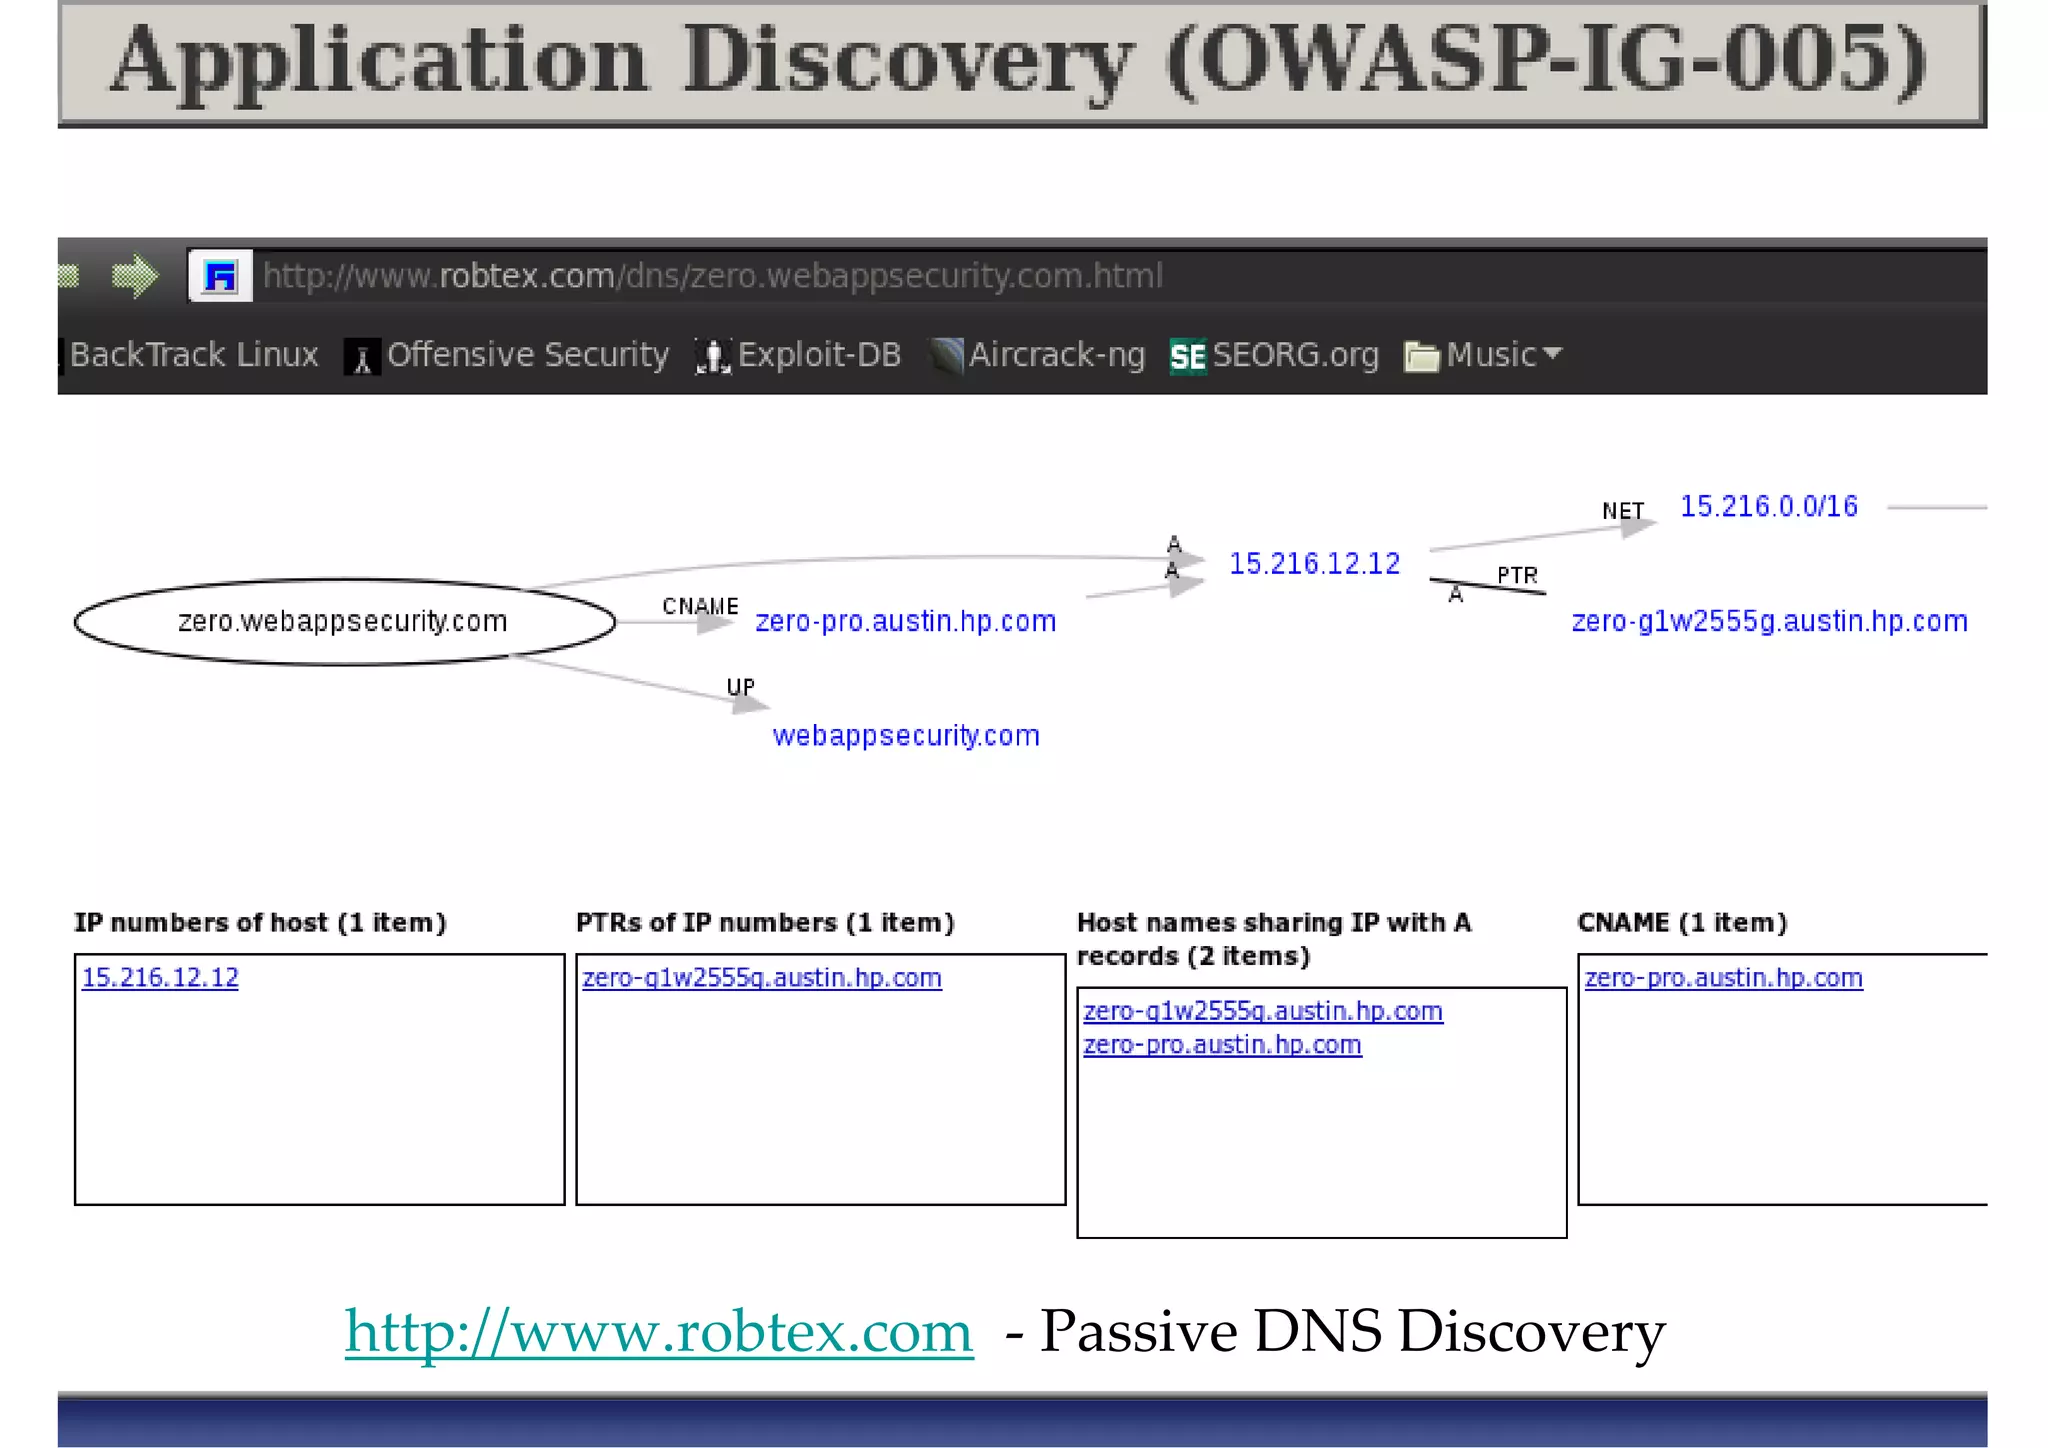Click the NET edge label in graph

(x=1623, y=512)
